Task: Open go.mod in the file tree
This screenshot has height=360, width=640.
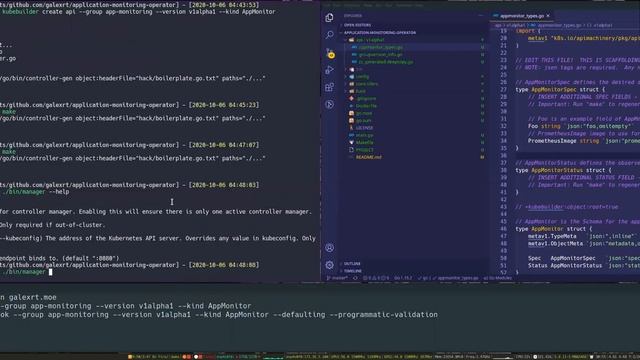Action: pos(364,113)
